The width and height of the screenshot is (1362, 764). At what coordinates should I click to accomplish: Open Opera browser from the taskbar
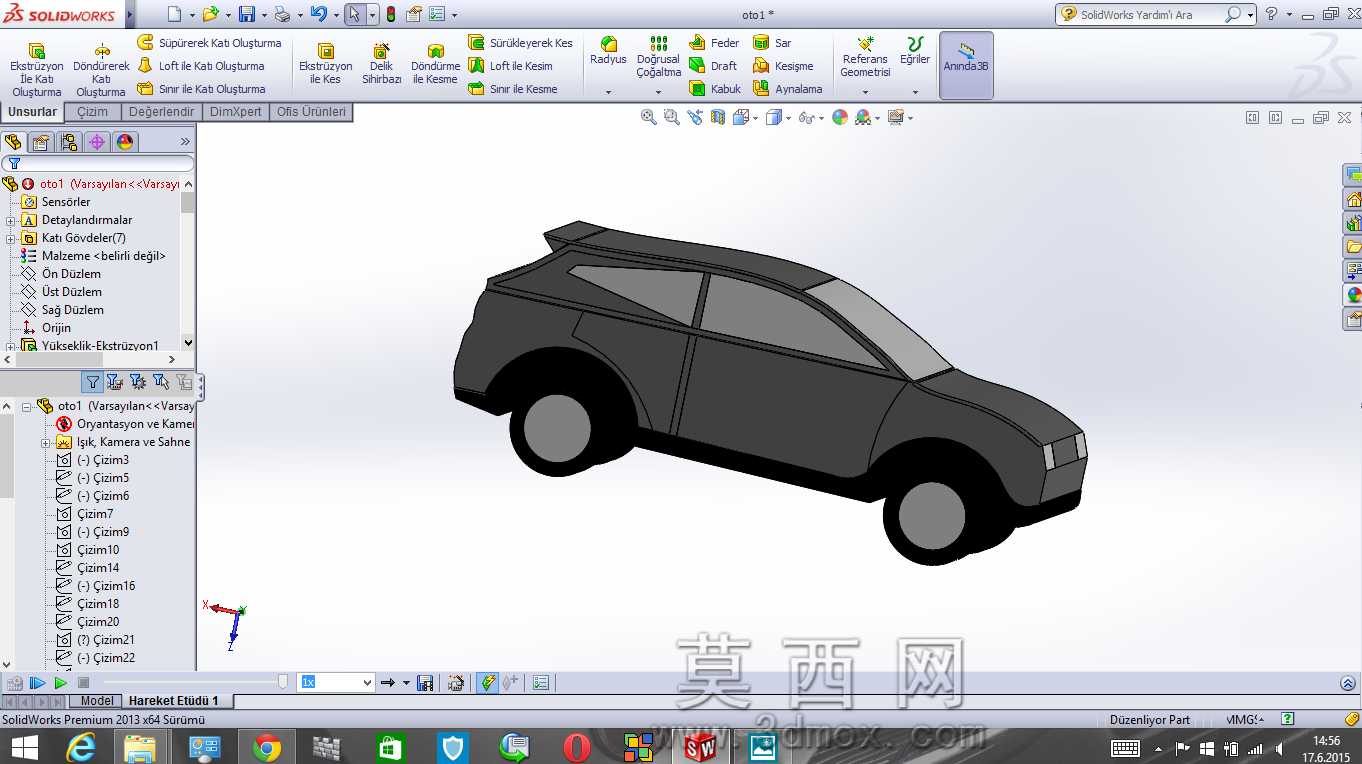coord(576,747)
